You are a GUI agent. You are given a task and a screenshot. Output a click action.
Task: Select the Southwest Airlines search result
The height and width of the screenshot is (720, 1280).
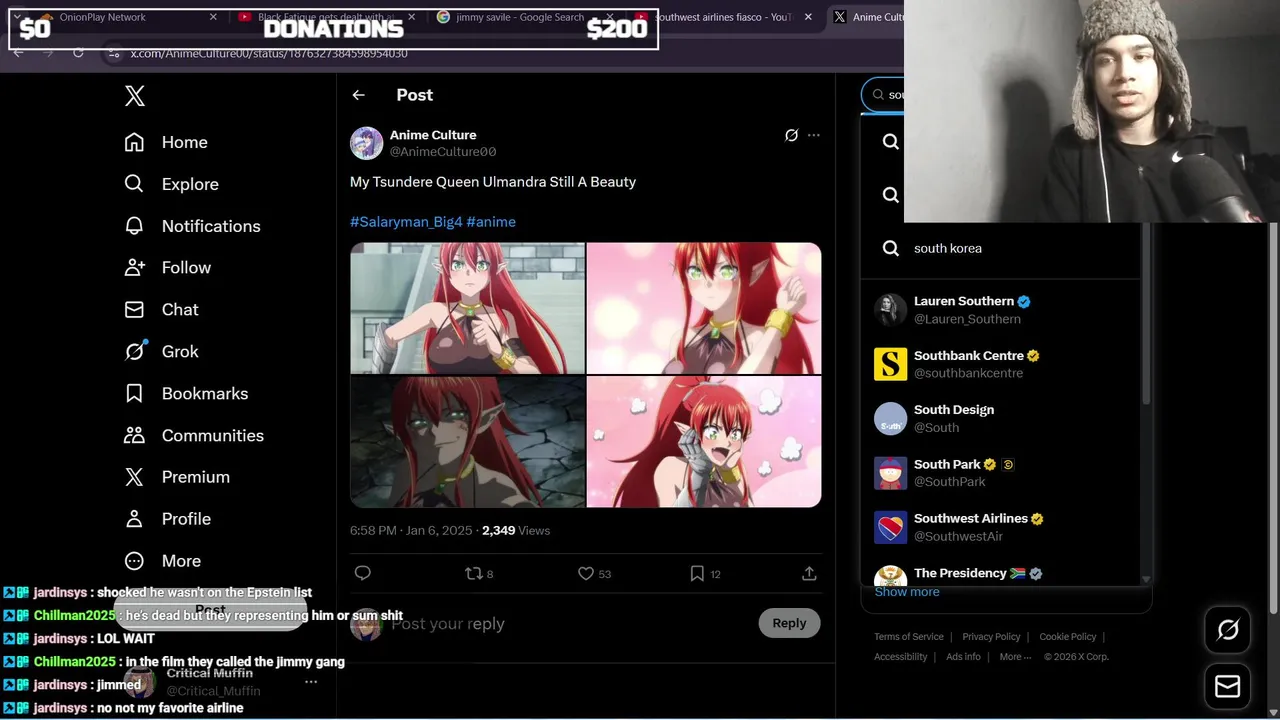1000,527
